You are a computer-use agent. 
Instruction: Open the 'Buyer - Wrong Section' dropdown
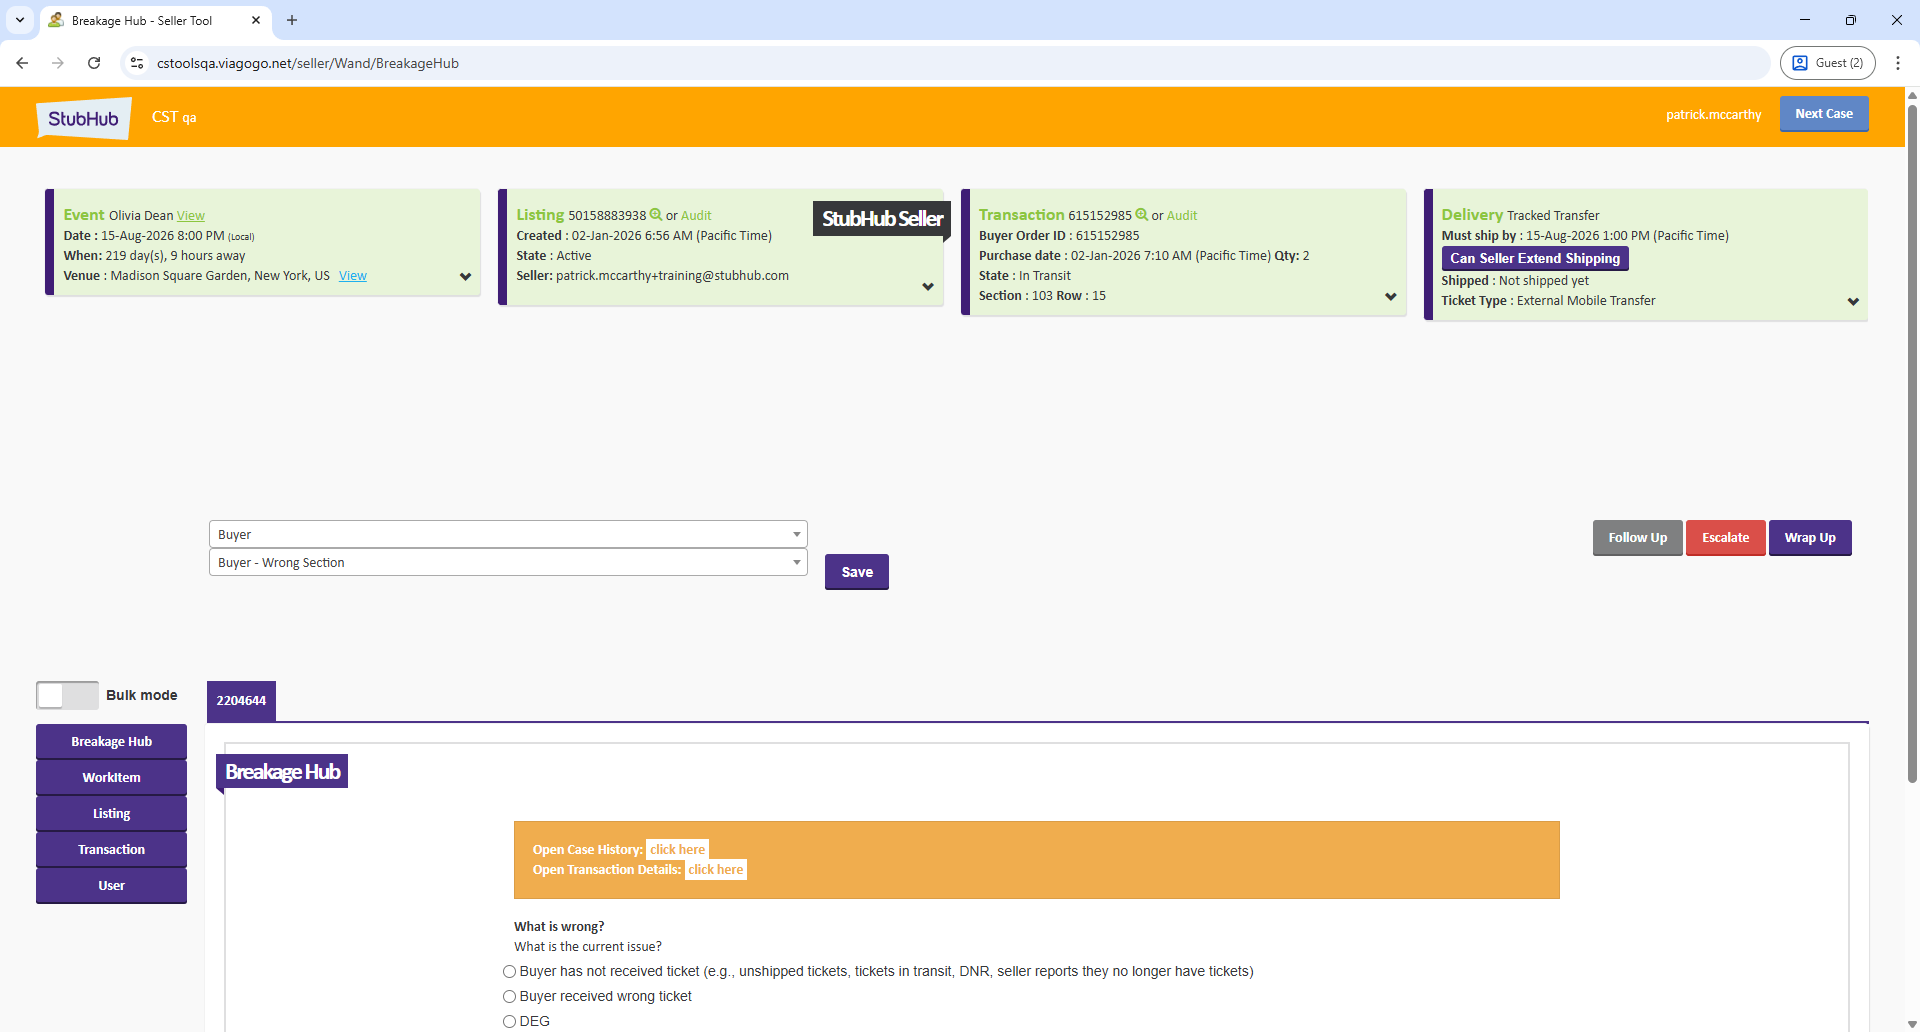point(507,563)
